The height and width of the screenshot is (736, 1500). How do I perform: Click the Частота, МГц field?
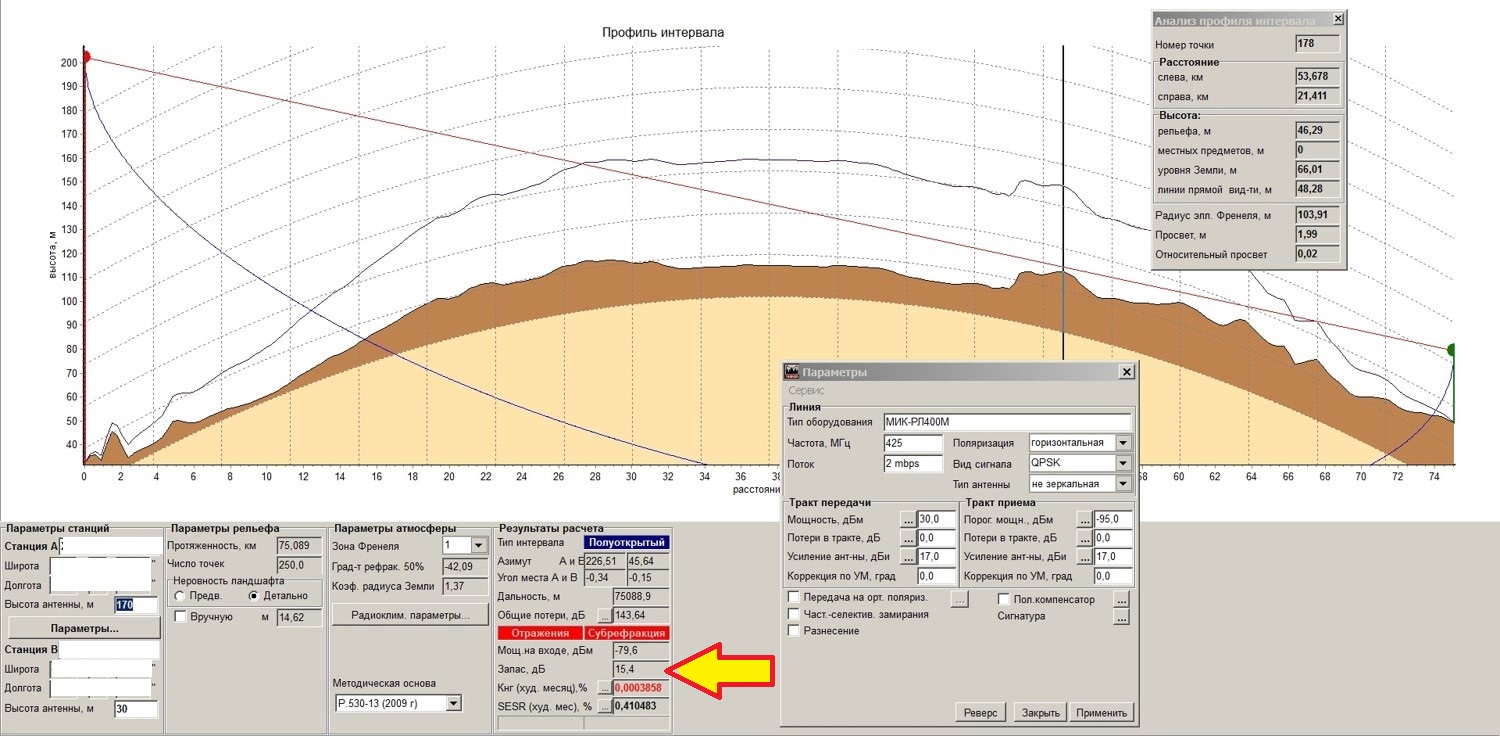coord(913,443)
